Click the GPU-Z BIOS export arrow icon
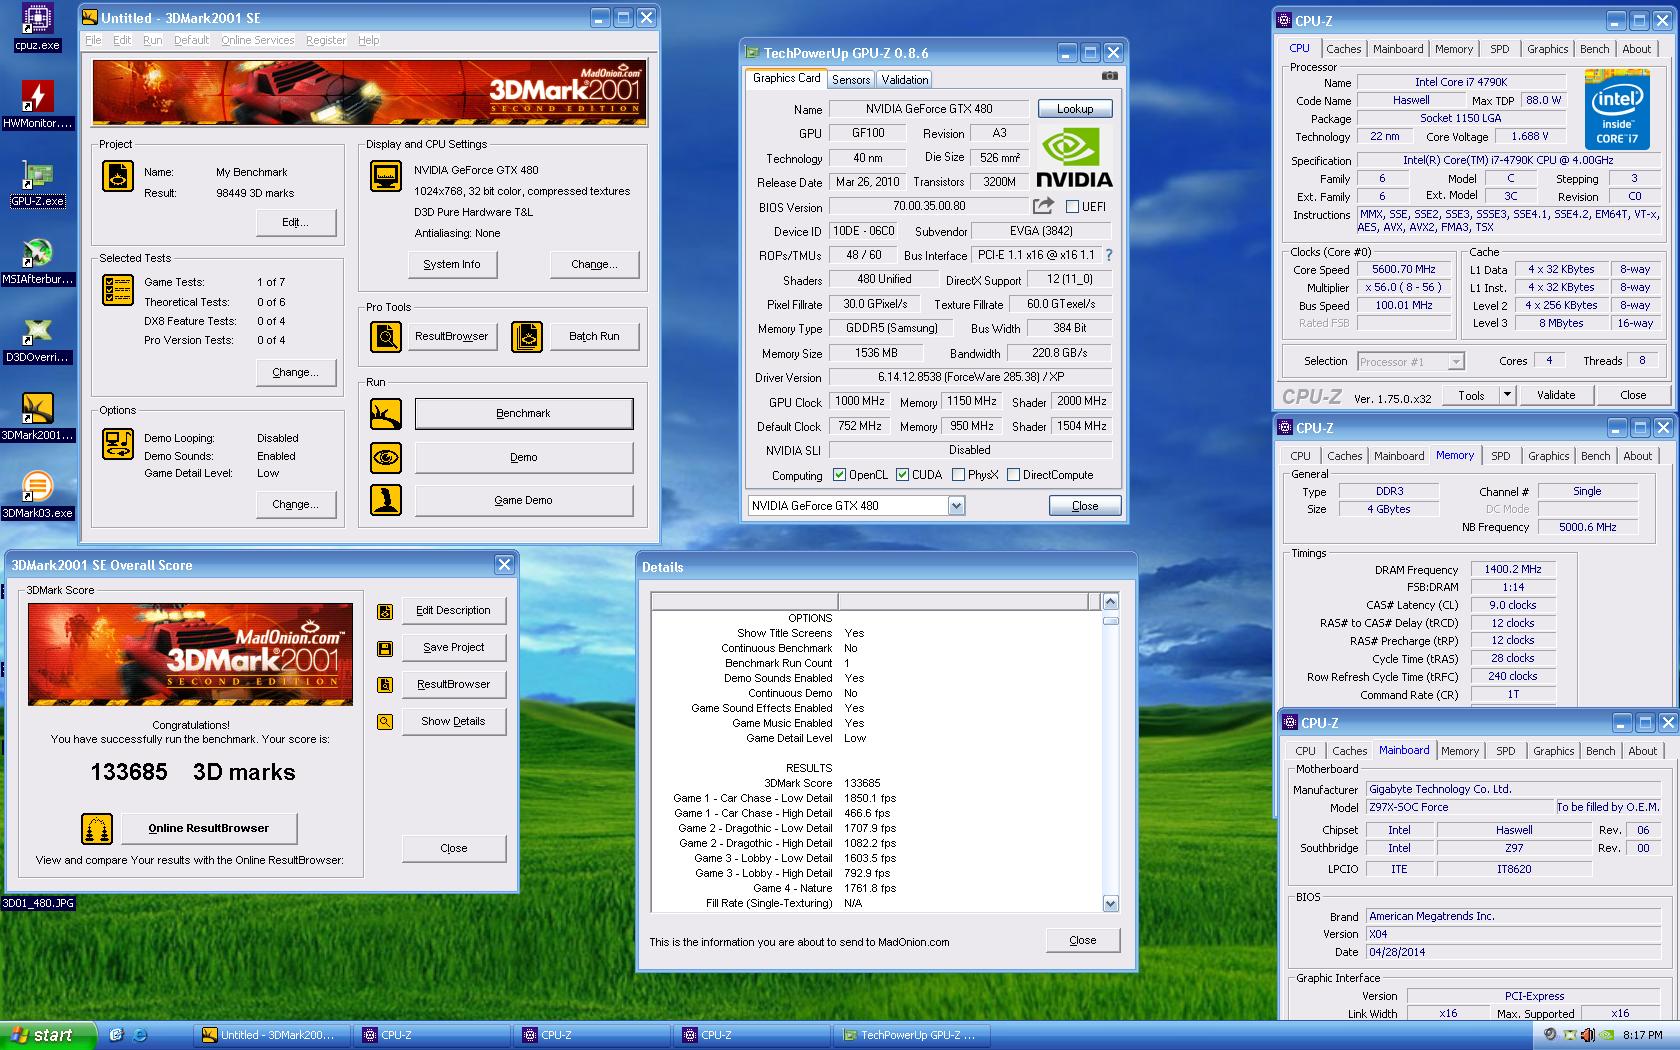The image size is (1680, 1050). (x=1043, y=206)
